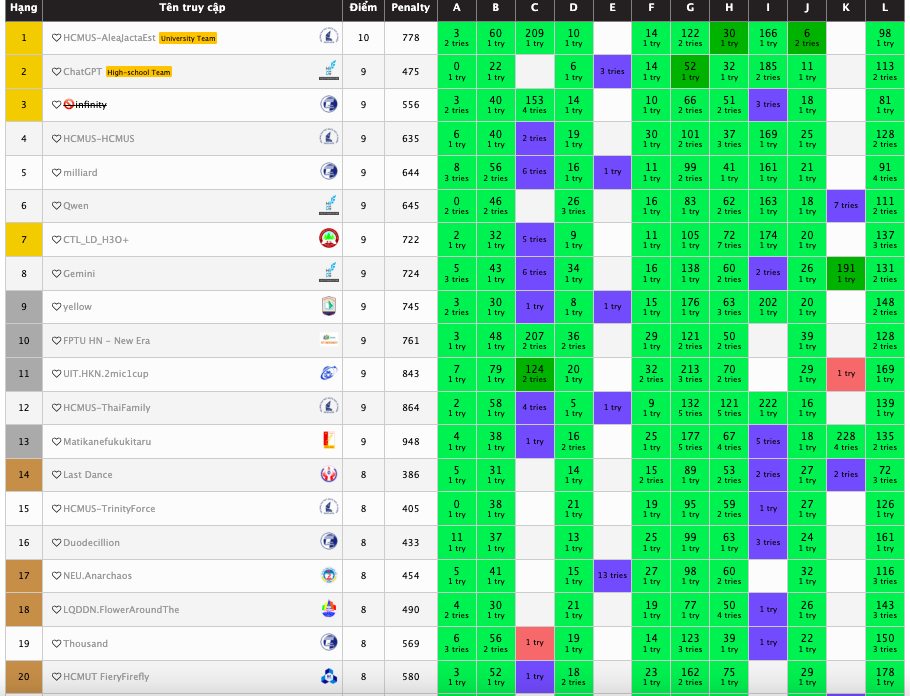Image resolution: width=910 pixels, height=696 pixels.
Task: Toggle favorite heart for Last Dance
Action: point(57,475)
